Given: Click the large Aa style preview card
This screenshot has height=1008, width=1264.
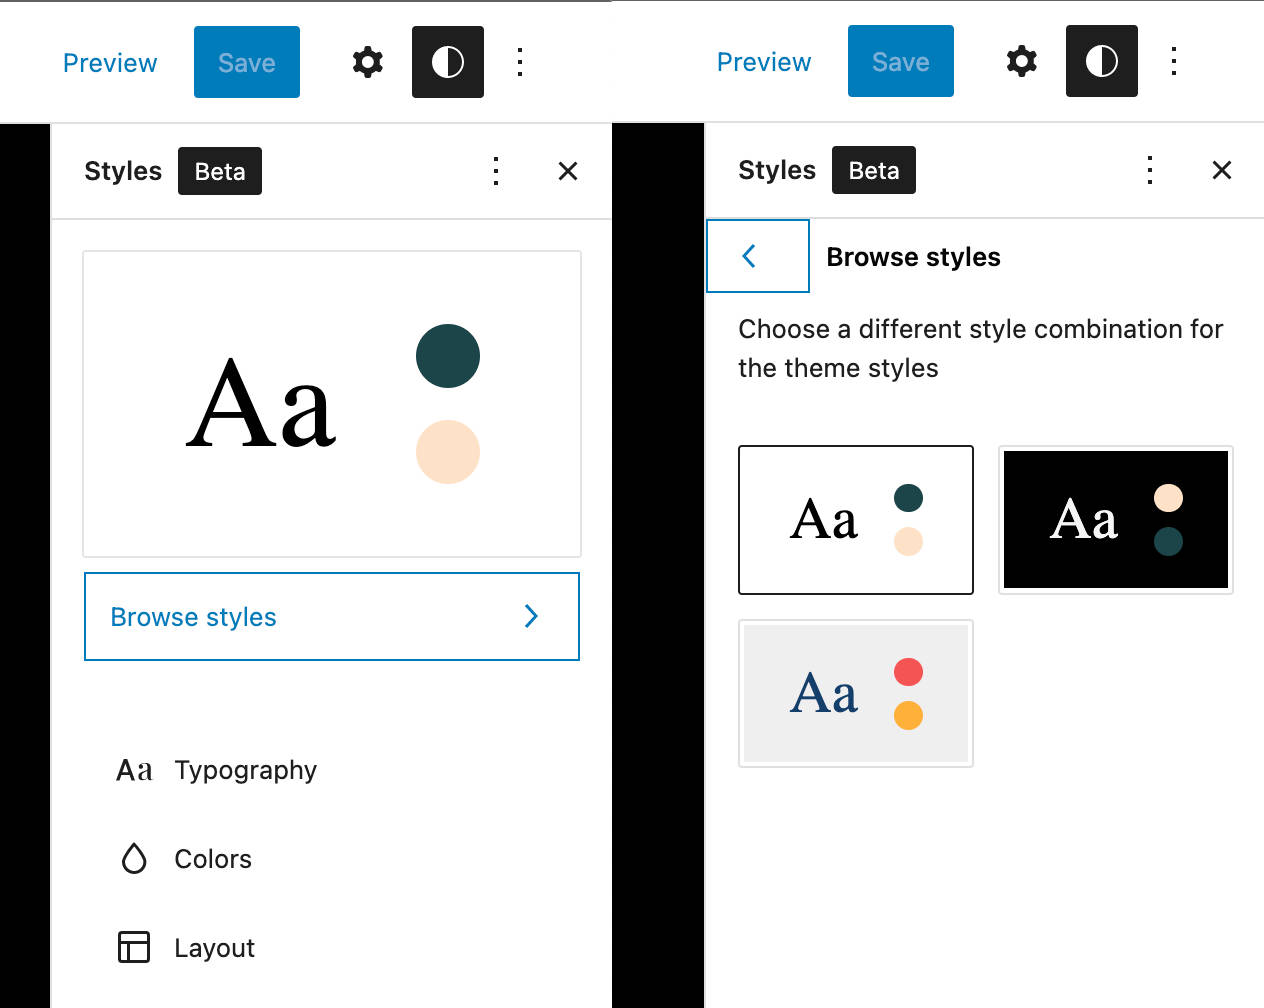Looking at the screenshot, I should (331, 403).
